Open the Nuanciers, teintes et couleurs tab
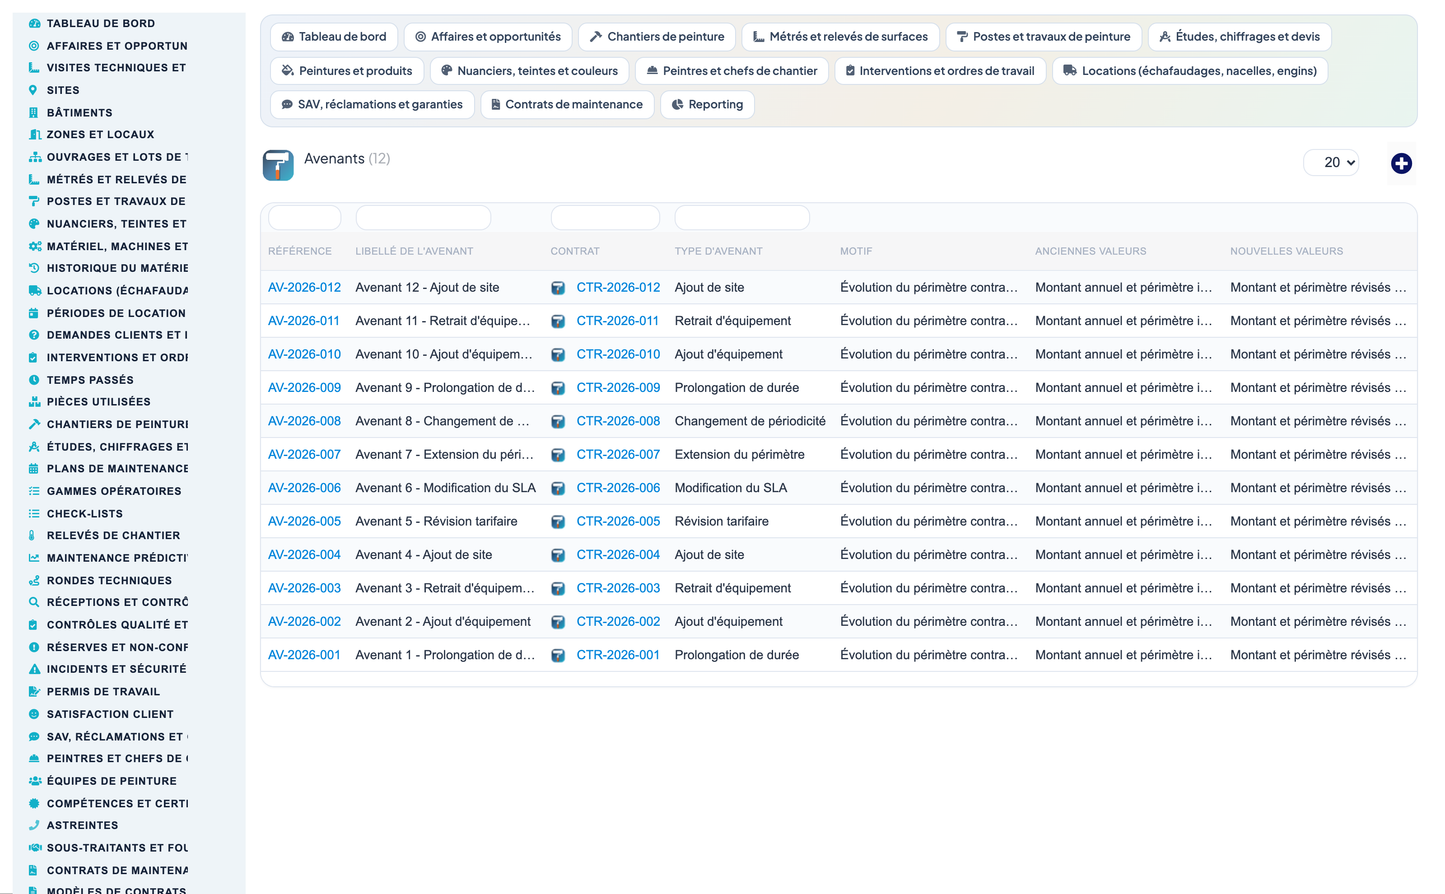This screenshot has width=1445, height=894. (529, 70)
